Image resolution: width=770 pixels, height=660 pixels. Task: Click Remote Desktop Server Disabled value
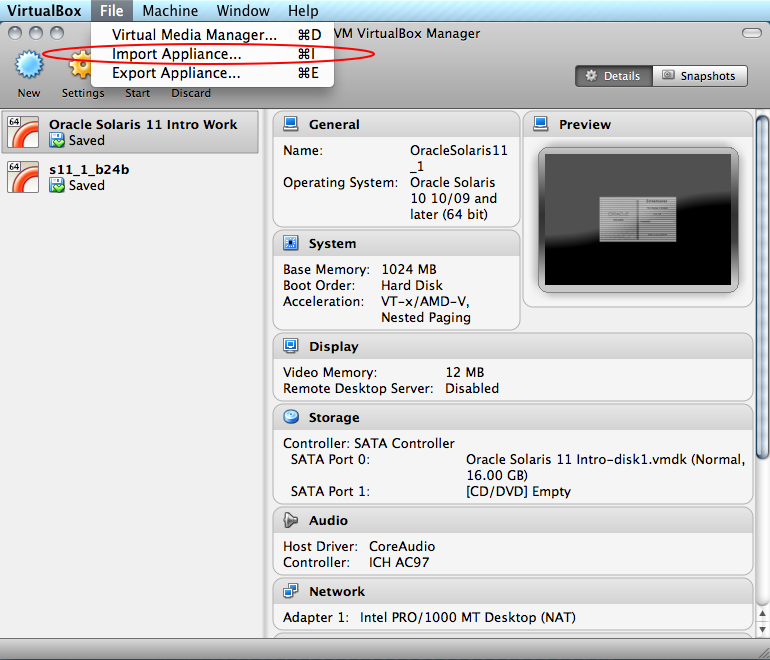coord(472,388)
